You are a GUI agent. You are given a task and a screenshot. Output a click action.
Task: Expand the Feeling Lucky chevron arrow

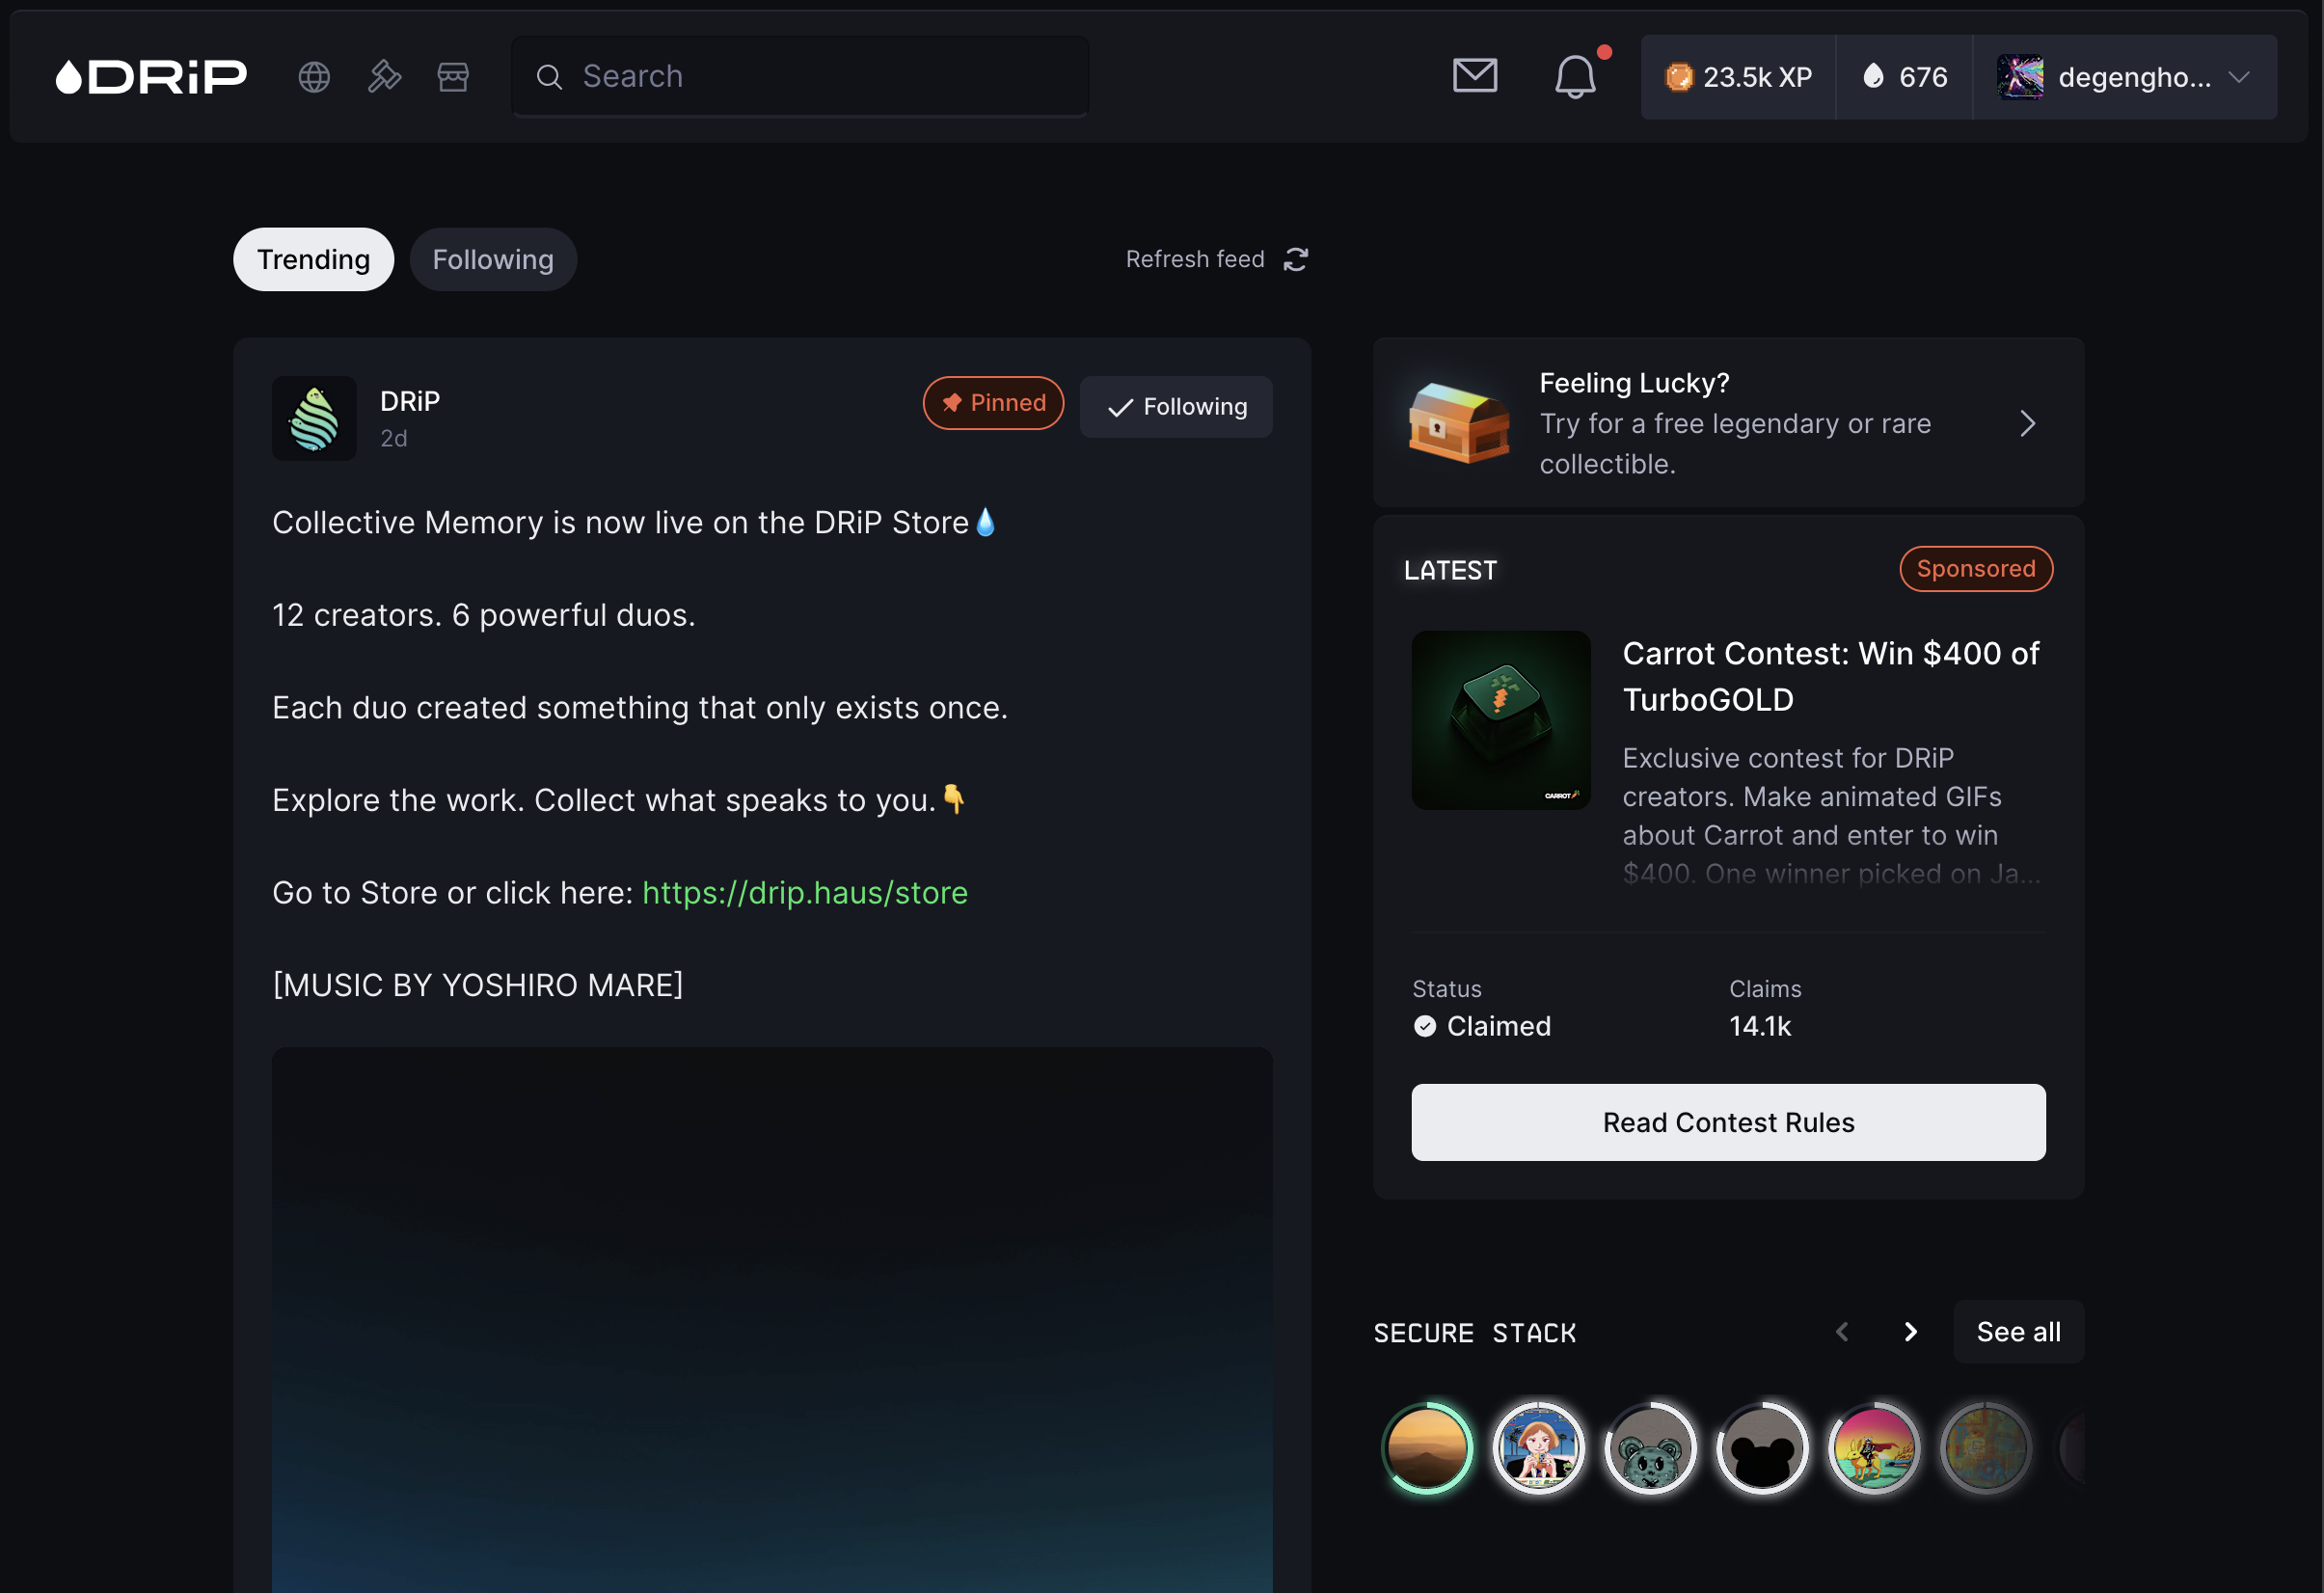[2027, 423]
